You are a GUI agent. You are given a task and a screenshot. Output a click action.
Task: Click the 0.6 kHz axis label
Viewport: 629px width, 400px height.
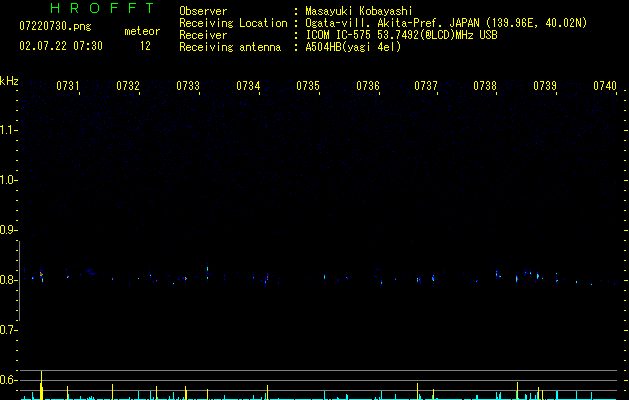pyautogui.click(x=8, y=380)
